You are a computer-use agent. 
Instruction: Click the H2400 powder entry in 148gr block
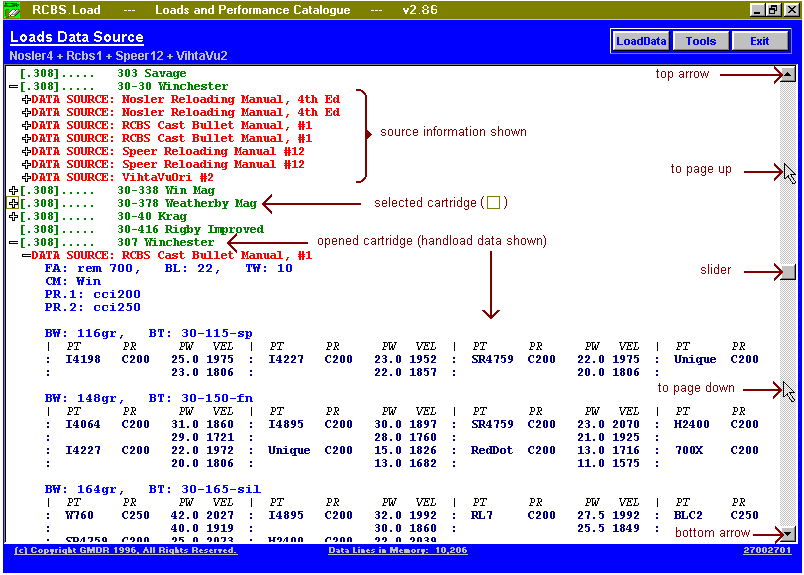[x=692, y=424]
